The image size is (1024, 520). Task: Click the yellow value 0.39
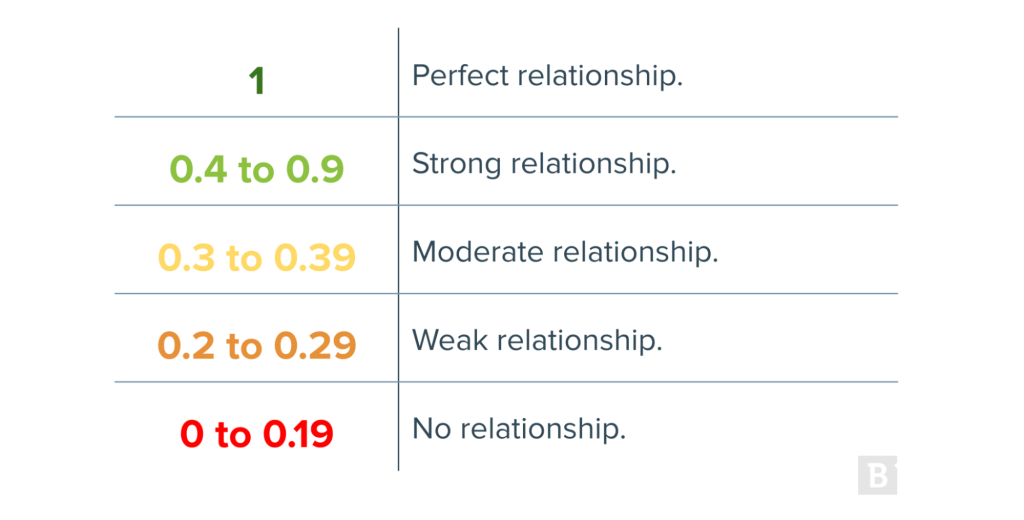pos(315,258)
